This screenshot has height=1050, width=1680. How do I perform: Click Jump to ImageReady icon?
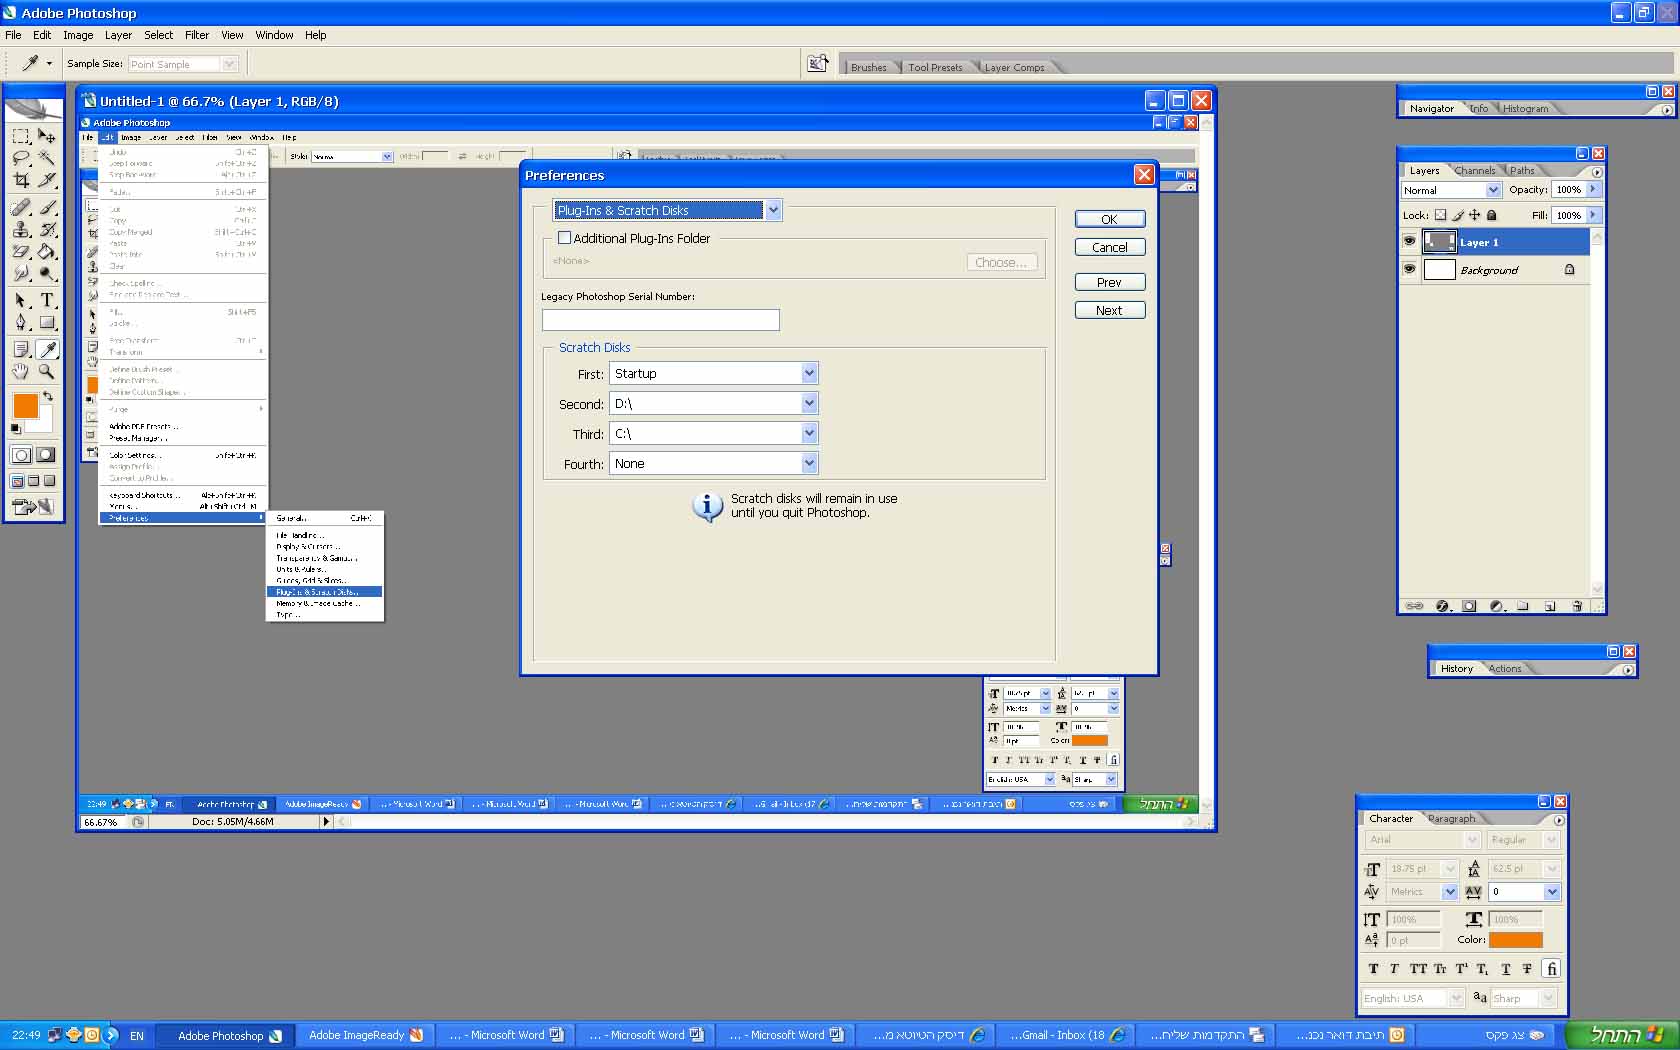[x=34, y=507]
